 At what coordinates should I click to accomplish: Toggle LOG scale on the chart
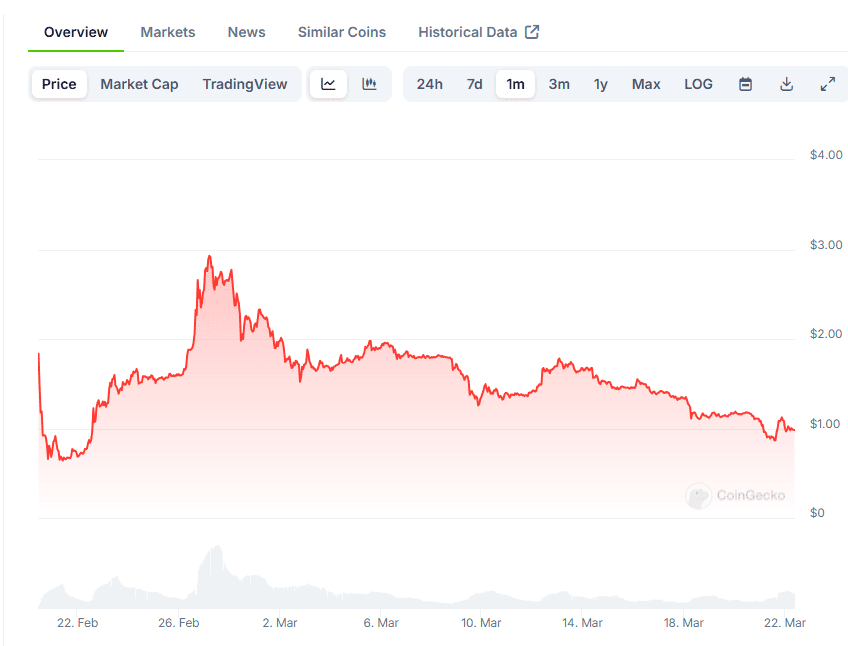[x=698, y=84]
